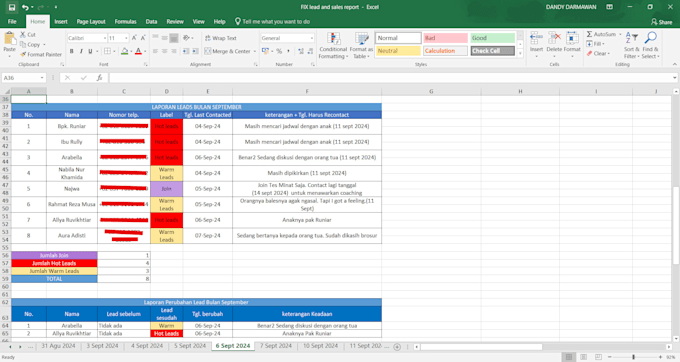Apply comma style number format
The image size is (680, 362).
(x=288, y=51)
